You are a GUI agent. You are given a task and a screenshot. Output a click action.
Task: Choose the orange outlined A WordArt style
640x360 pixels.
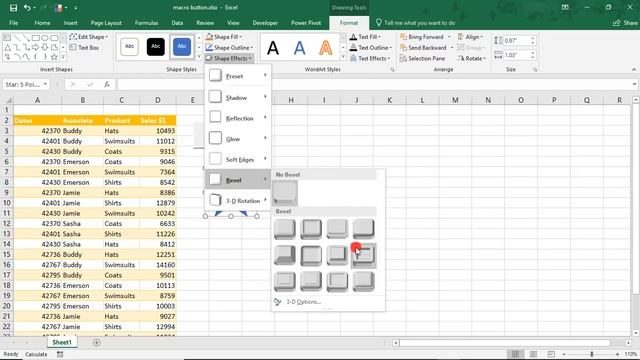(x=326, y=48)
